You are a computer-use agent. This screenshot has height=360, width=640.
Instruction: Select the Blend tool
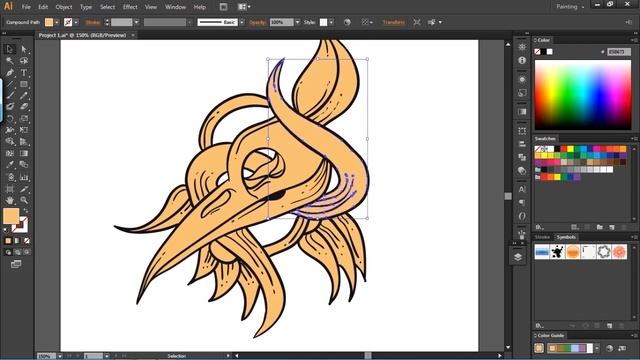click(24, 165)
